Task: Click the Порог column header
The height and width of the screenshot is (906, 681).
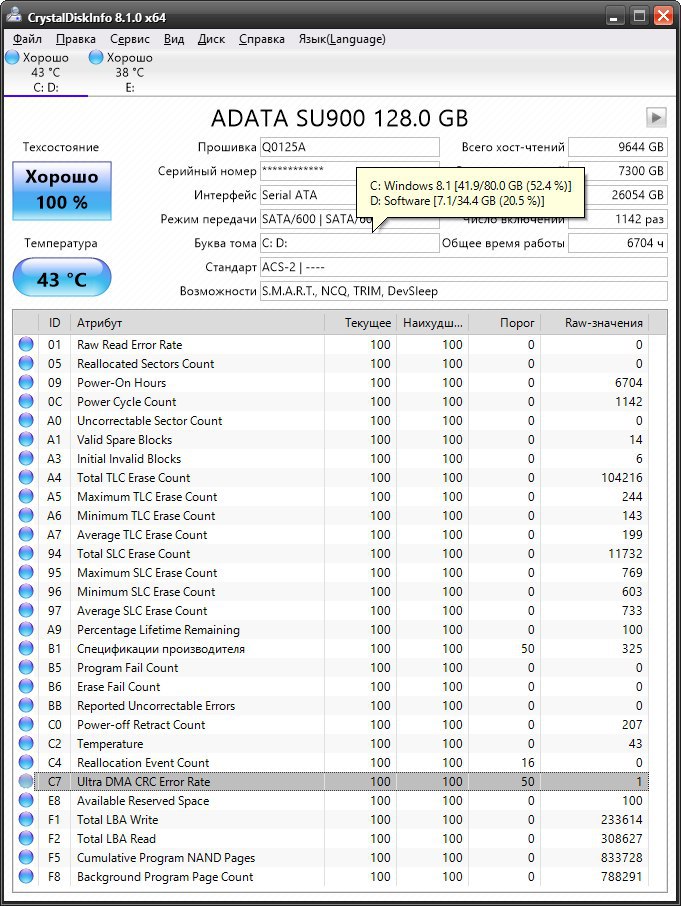Action: click(504, 323)
